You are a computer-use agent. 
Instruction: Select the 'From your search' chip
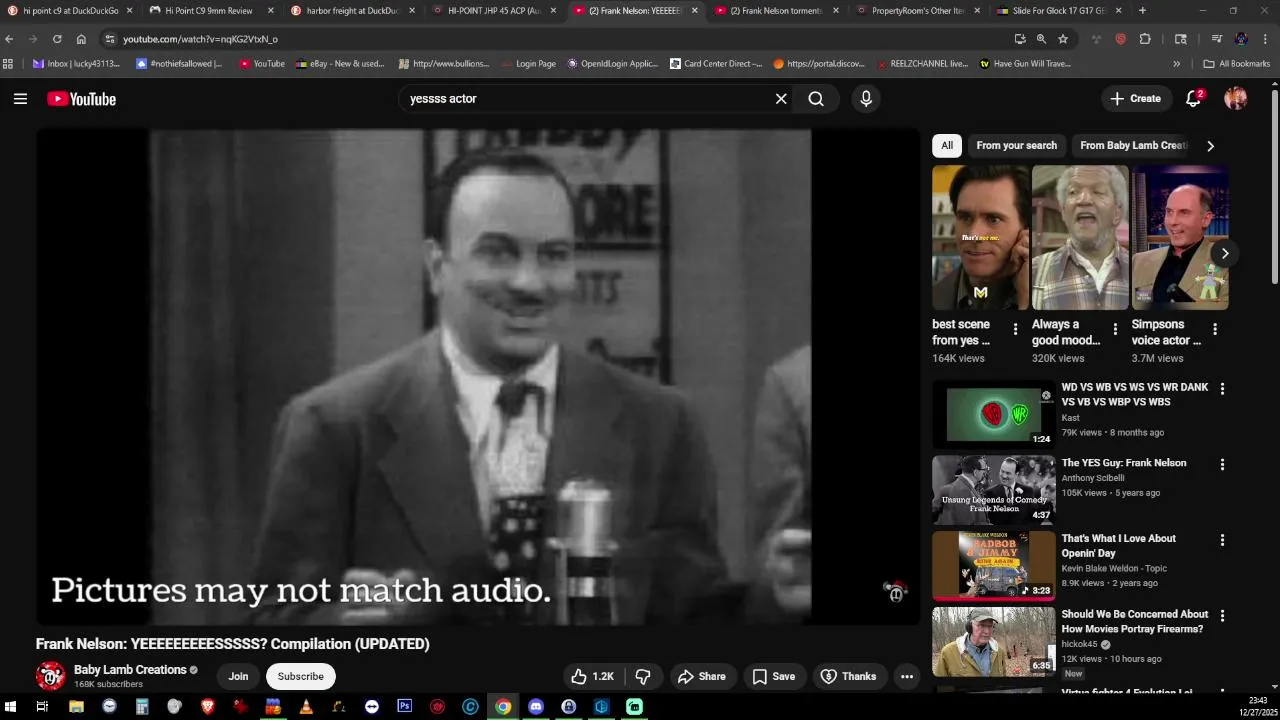pyautogui.click(x=1016, y=146)
